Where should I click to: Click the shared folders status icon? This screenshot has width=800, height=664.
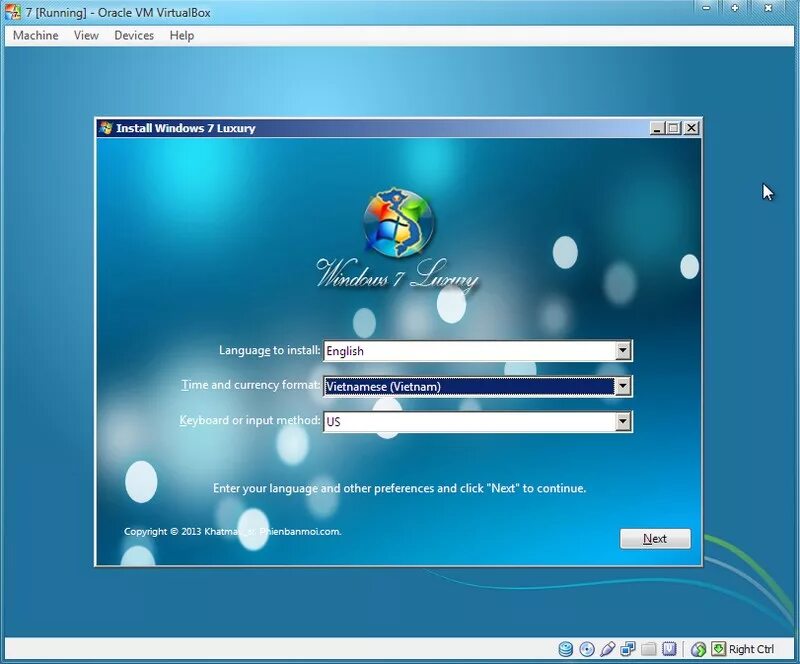[648, 649]
